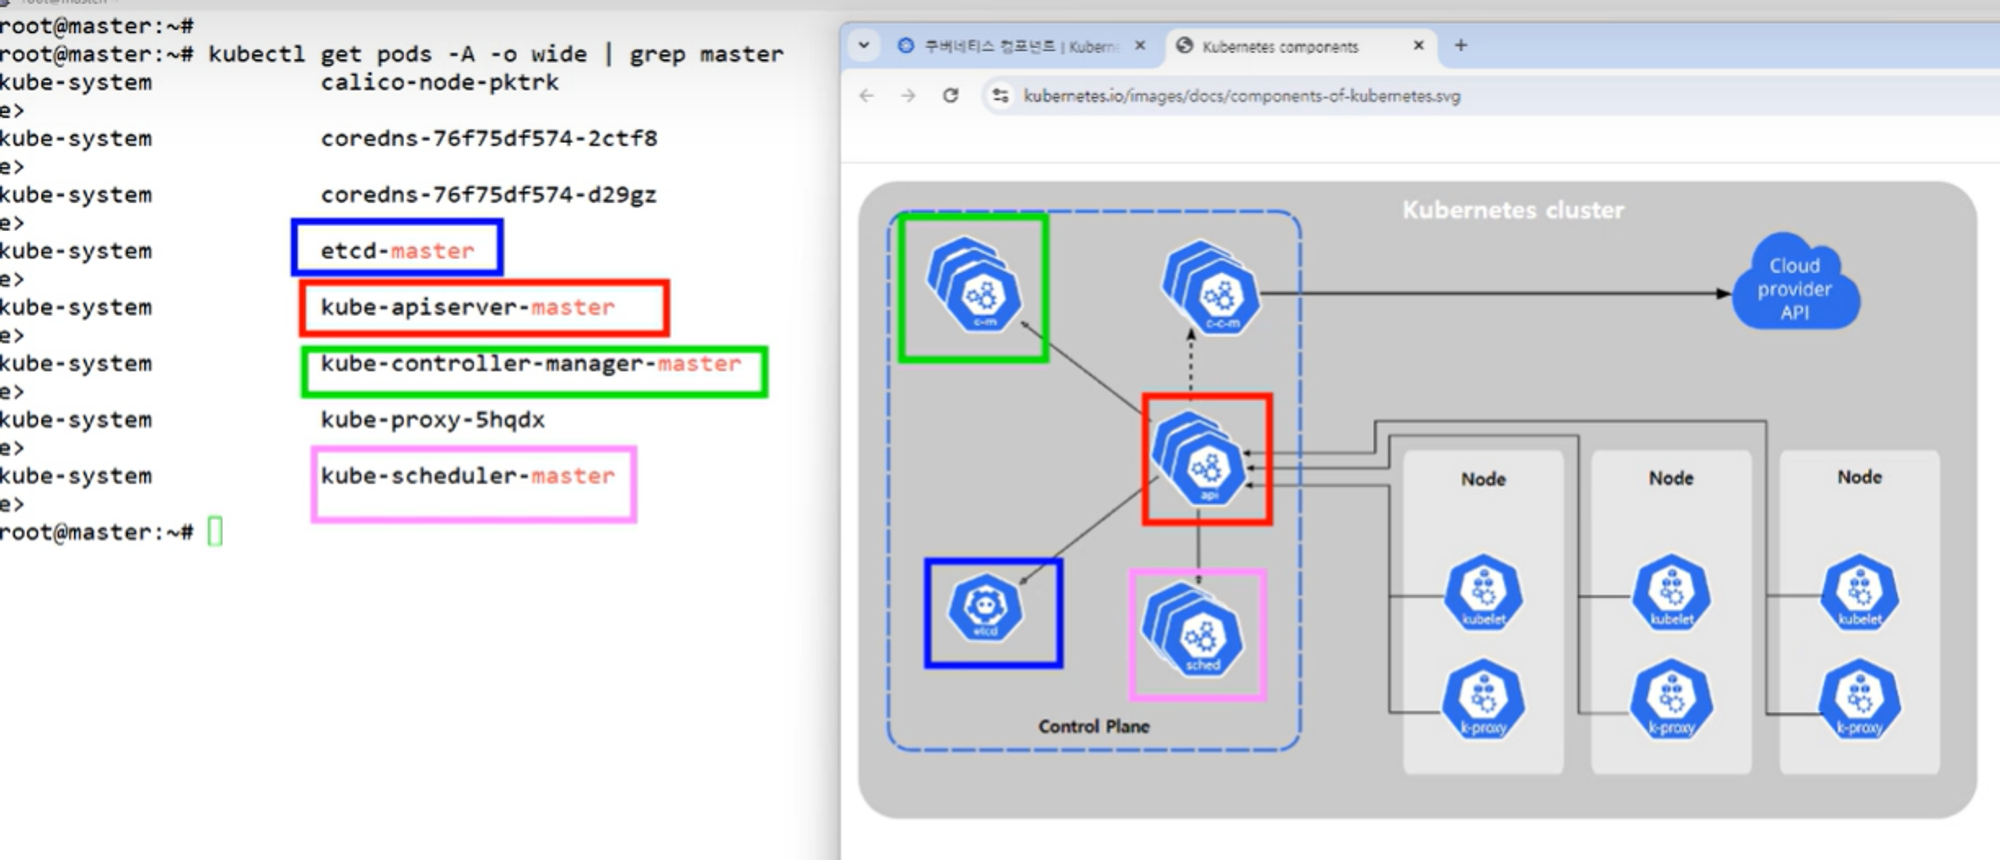Click kubelet icon in the leftmost Node
2000x860 pixels.
click(x=1484, y=594)
